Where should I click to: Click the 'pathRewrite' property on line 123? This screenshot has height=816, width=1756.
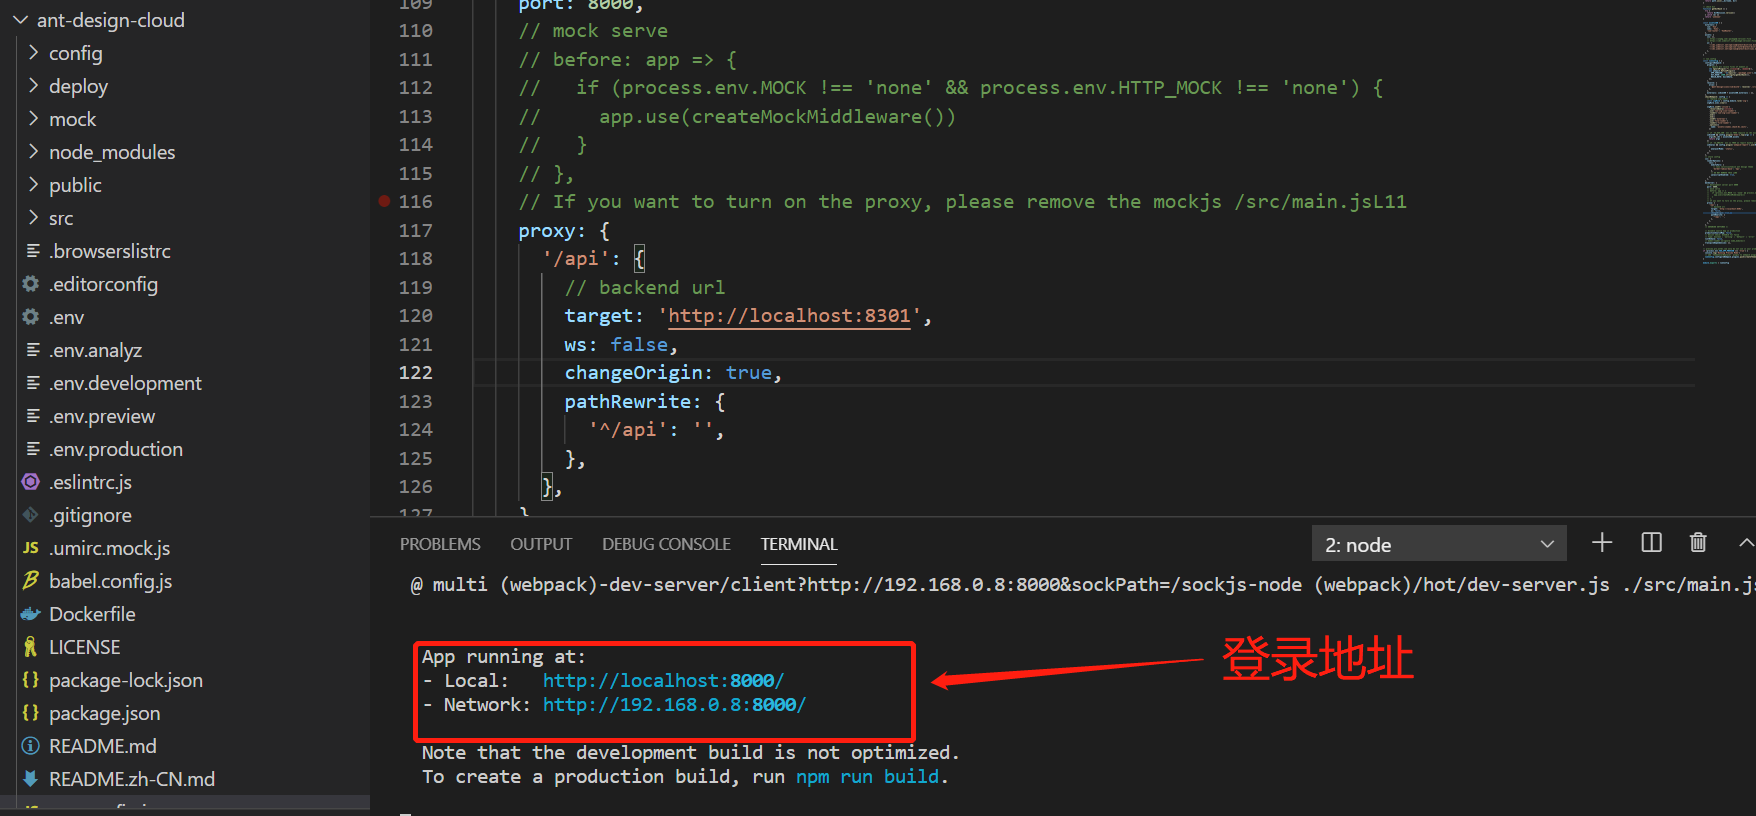pyautogui.click(x=628, y=402)
